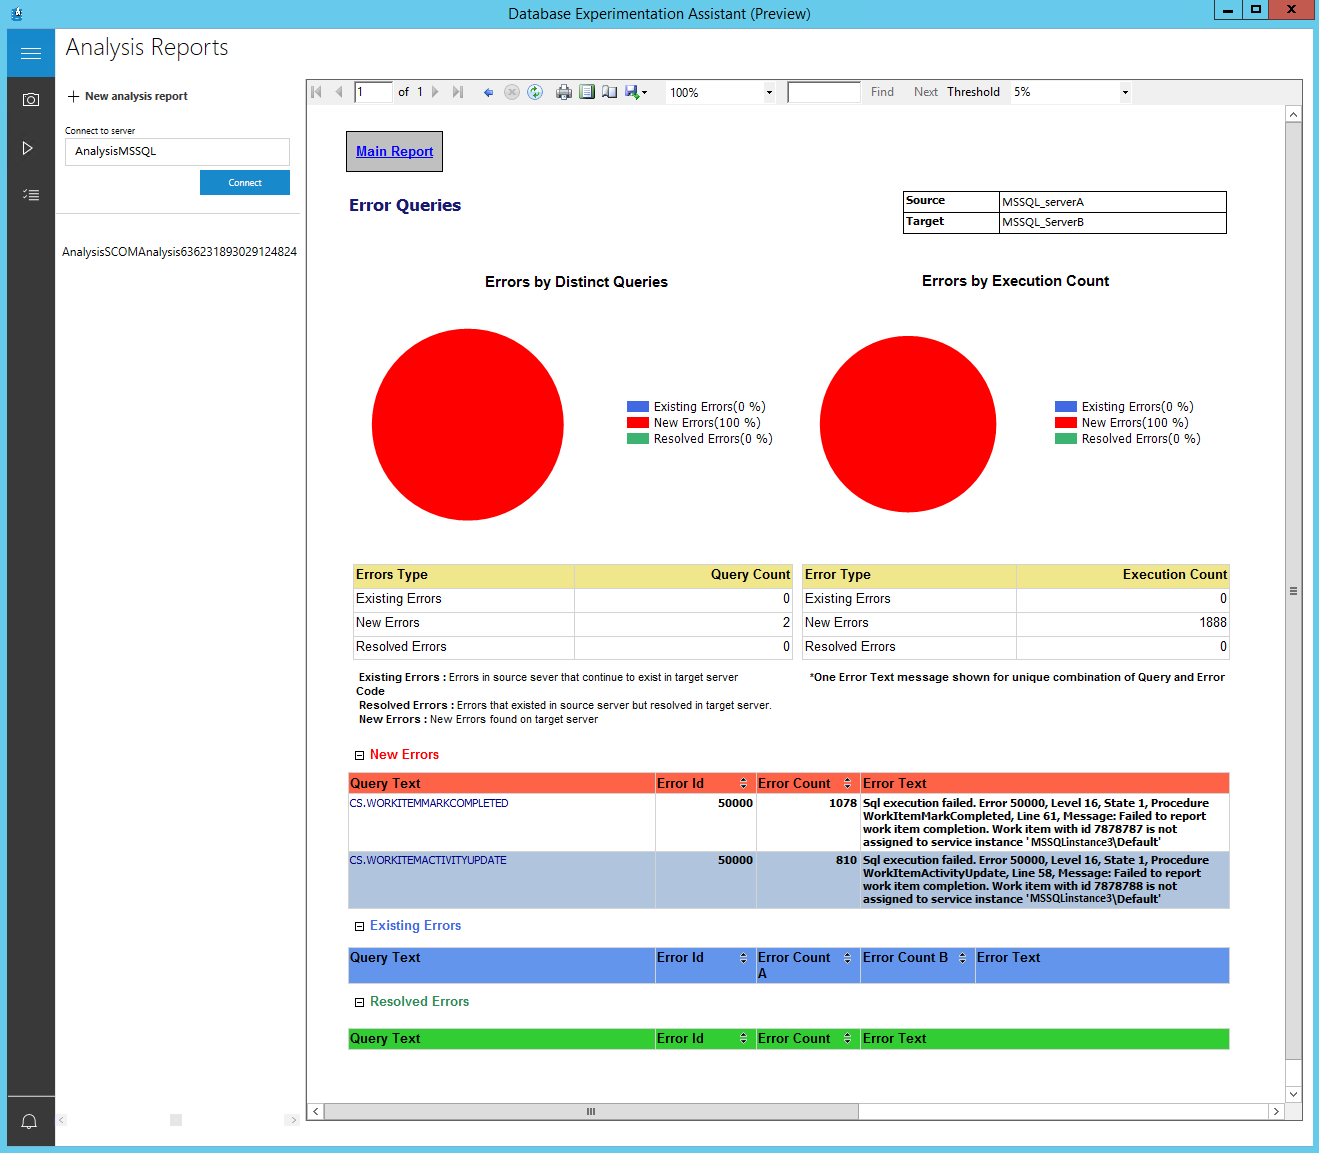
Task: Refresh the report using toolbar icon
Action: (x=535, y=92)
